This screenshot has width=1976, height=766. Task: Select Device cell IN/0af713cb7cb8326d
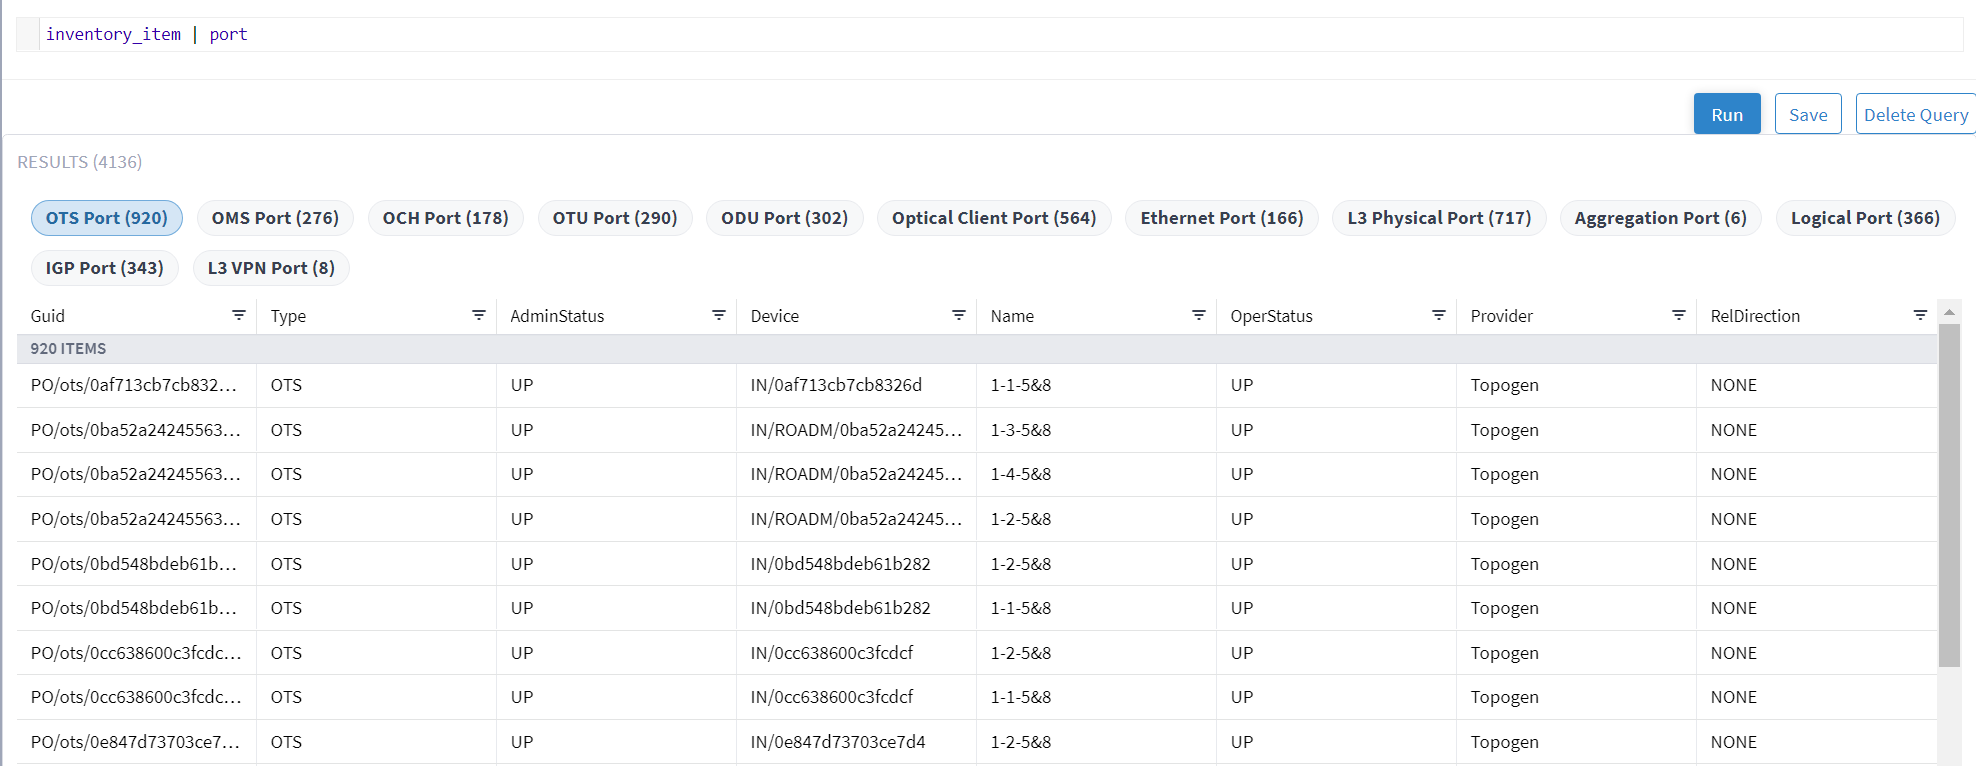click(x=856, y=385)
